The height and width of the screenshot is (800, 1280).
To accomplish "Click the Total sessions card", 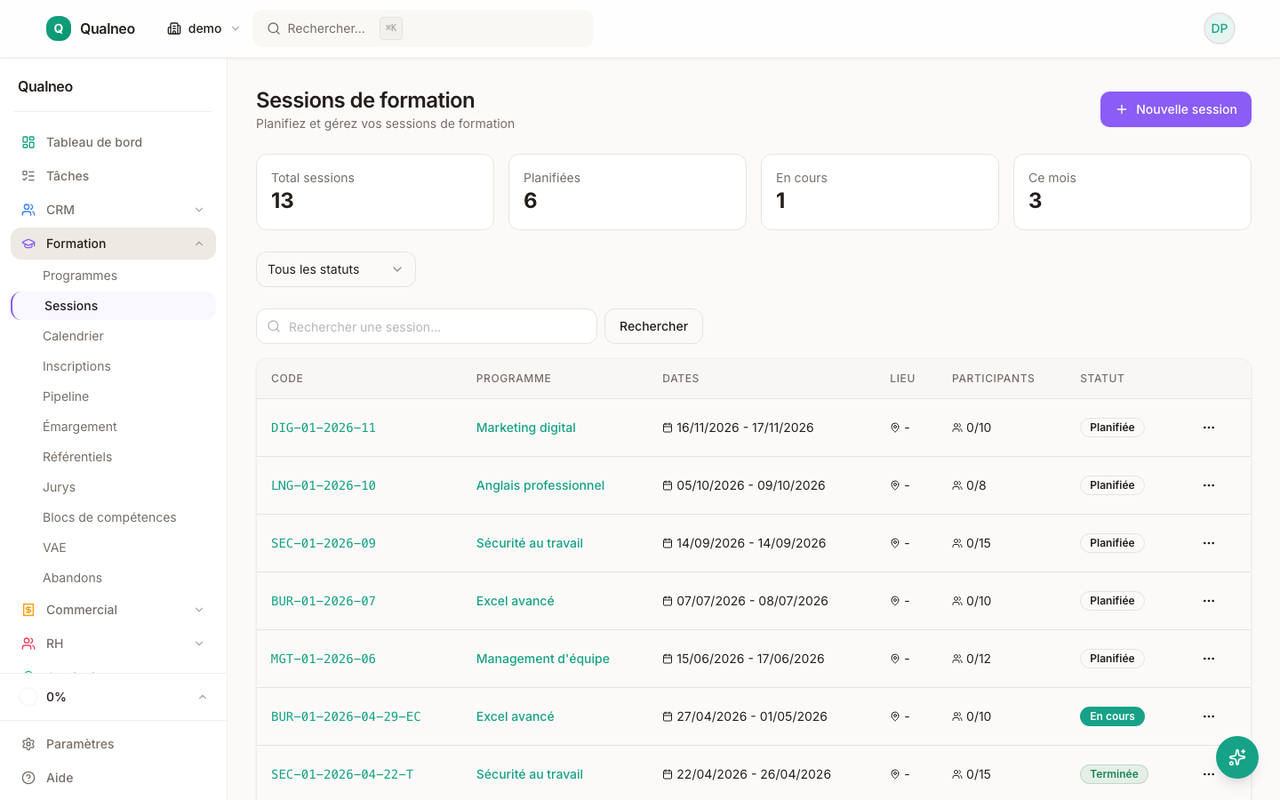I will pos(375,192).
